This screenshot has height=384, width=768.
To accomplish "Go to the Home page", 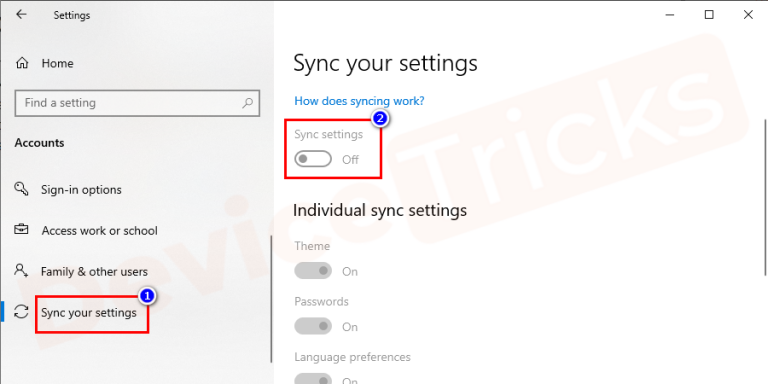I will pos(57,63).
